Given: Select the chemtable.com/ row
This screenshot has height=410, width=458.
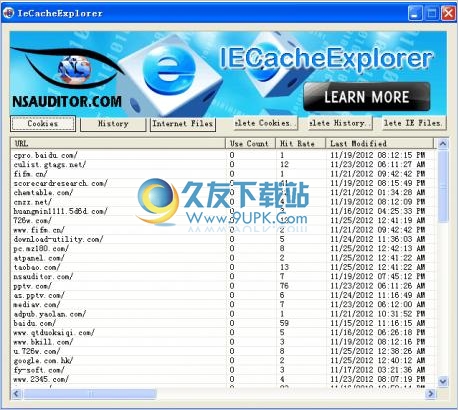Looking at the screenshot, I should click(x=223, y=192).
